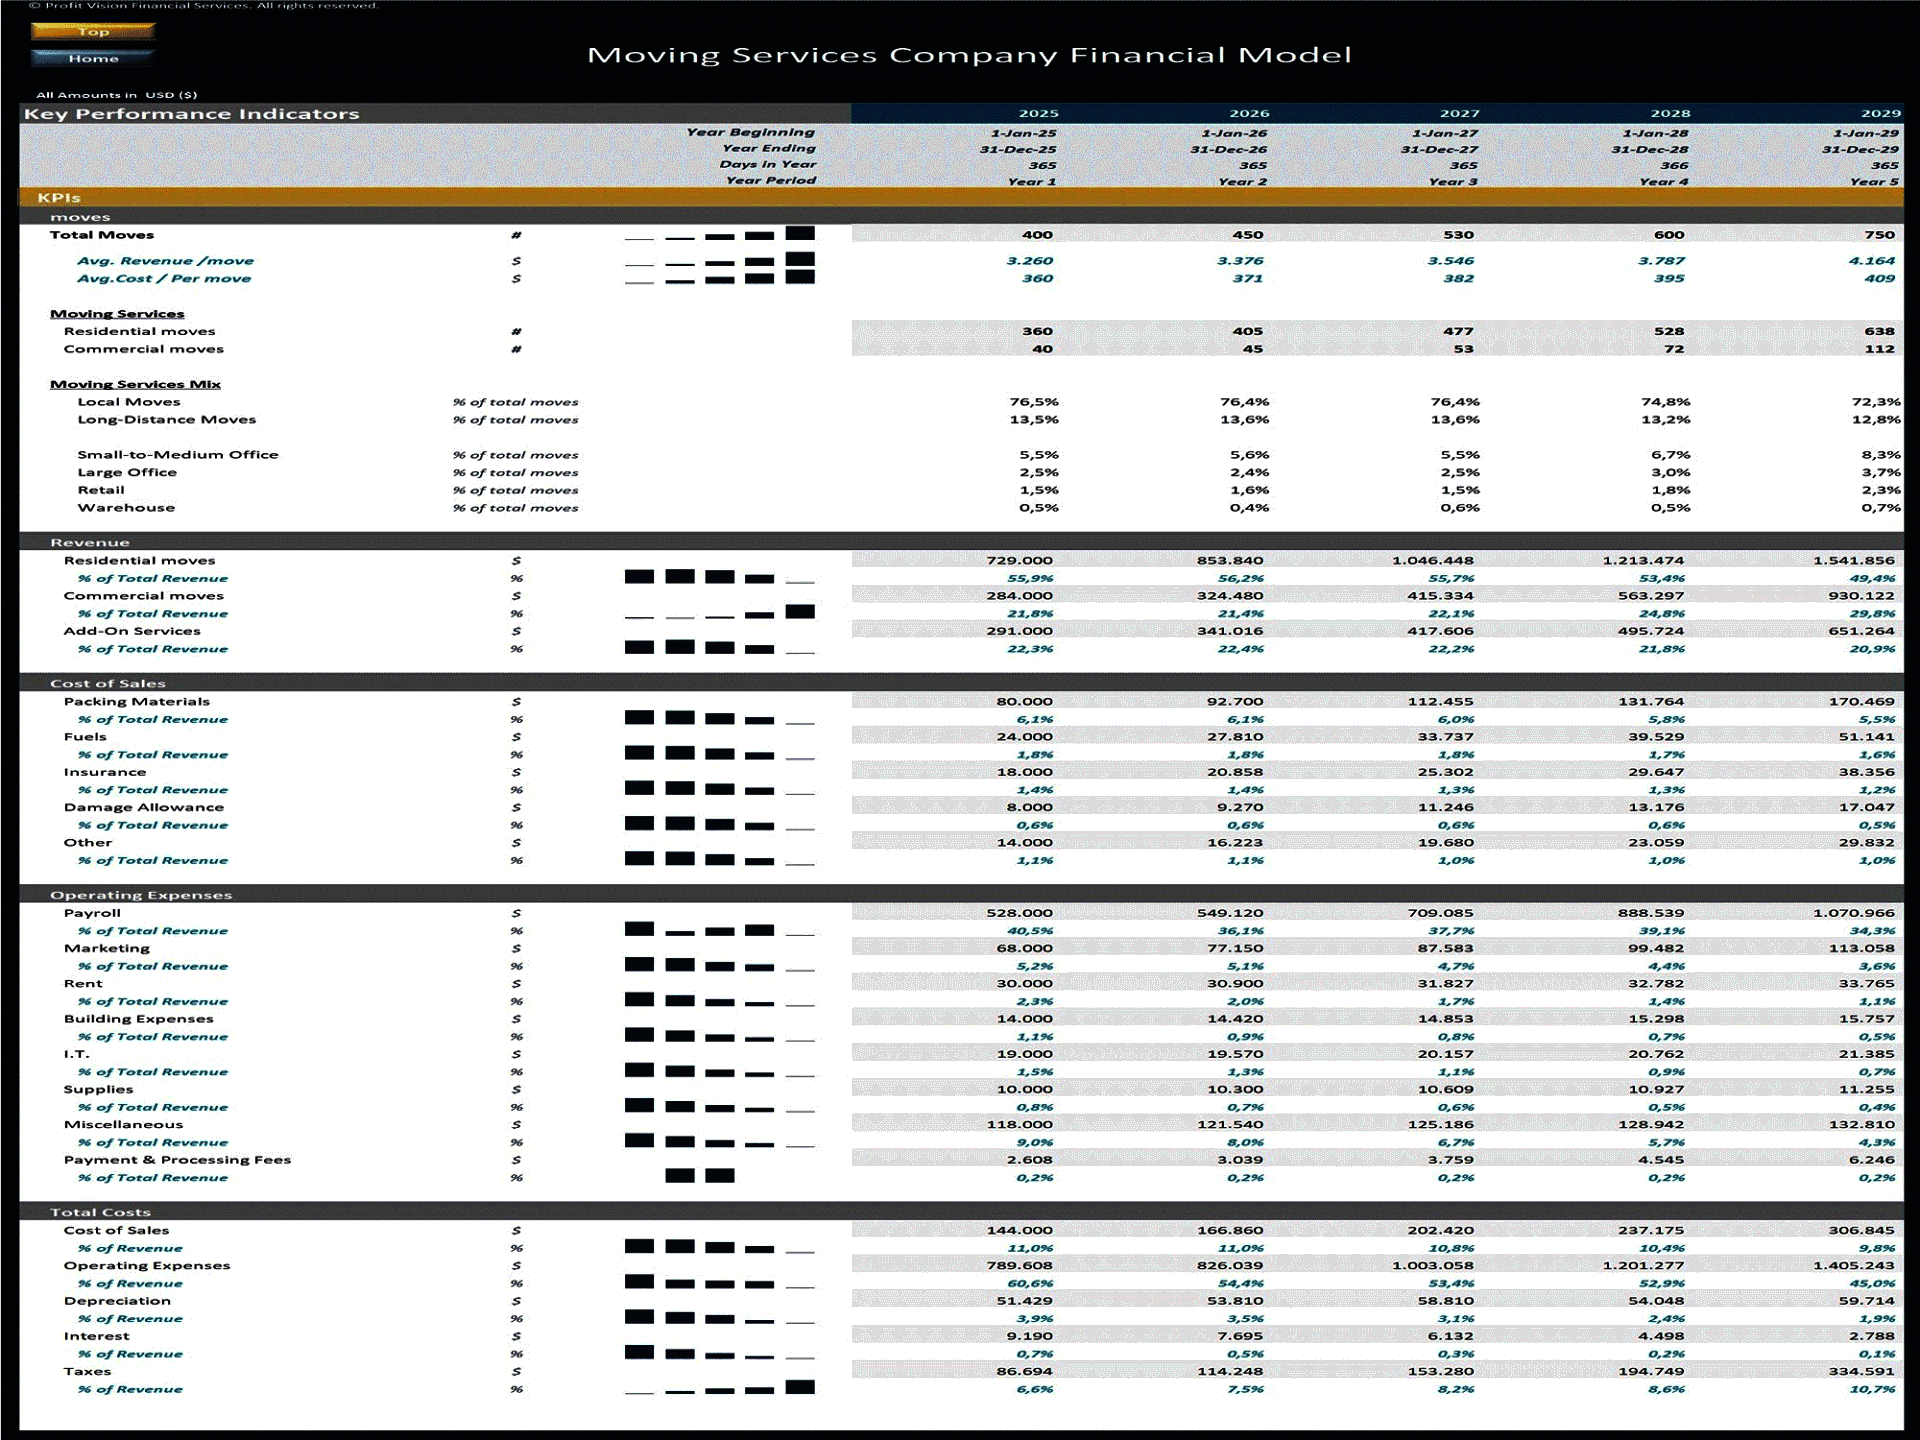1920x1440 pixels.
Task: Select the Local Moves 2025 value 76,5%
Action: [1034, 402]
